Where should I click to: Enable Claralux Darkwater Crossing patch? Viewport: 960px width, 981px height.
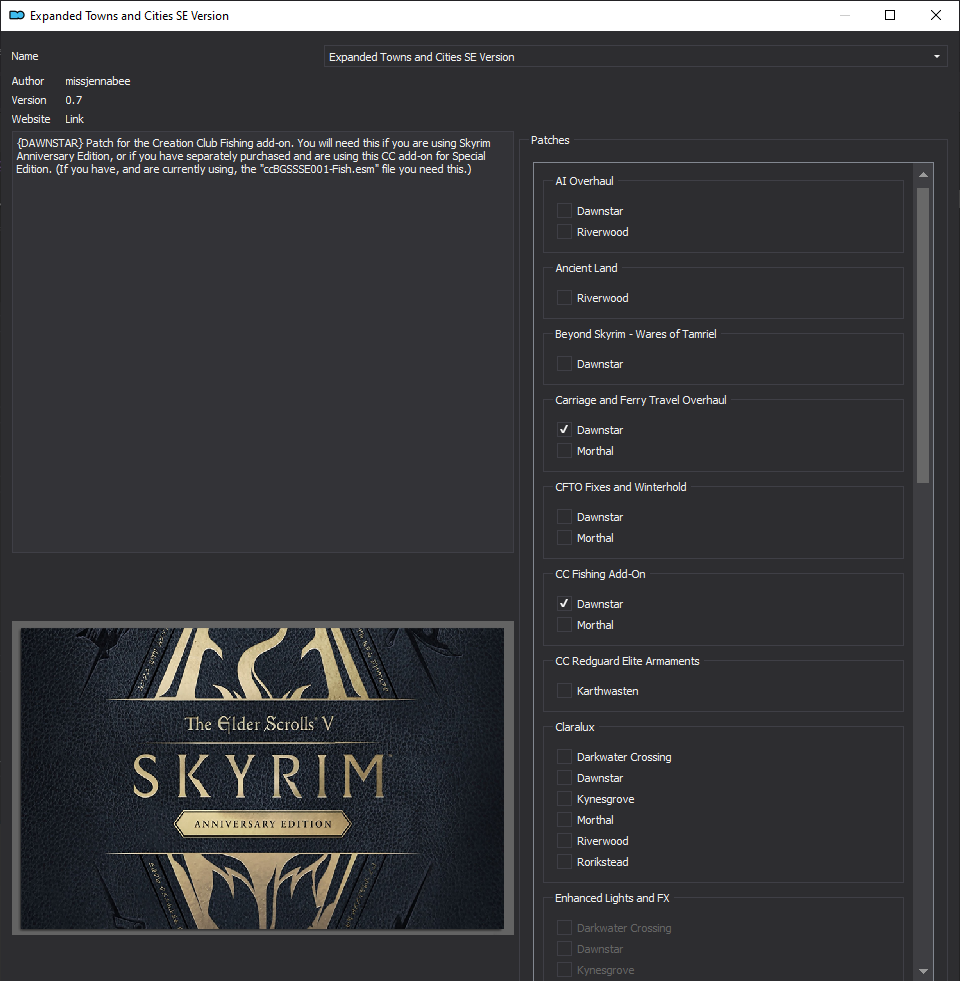coord(564,757)
